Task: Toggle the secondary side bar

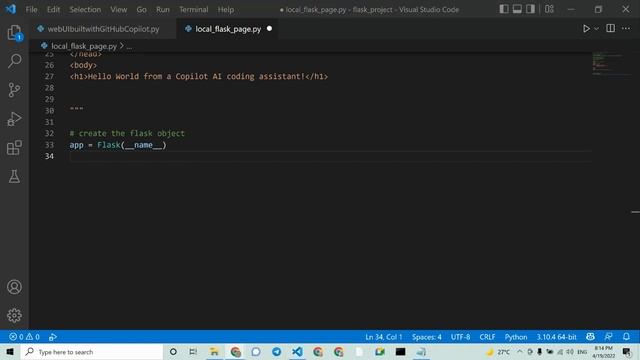Action: pyautogui.click(x=530, y=9)
